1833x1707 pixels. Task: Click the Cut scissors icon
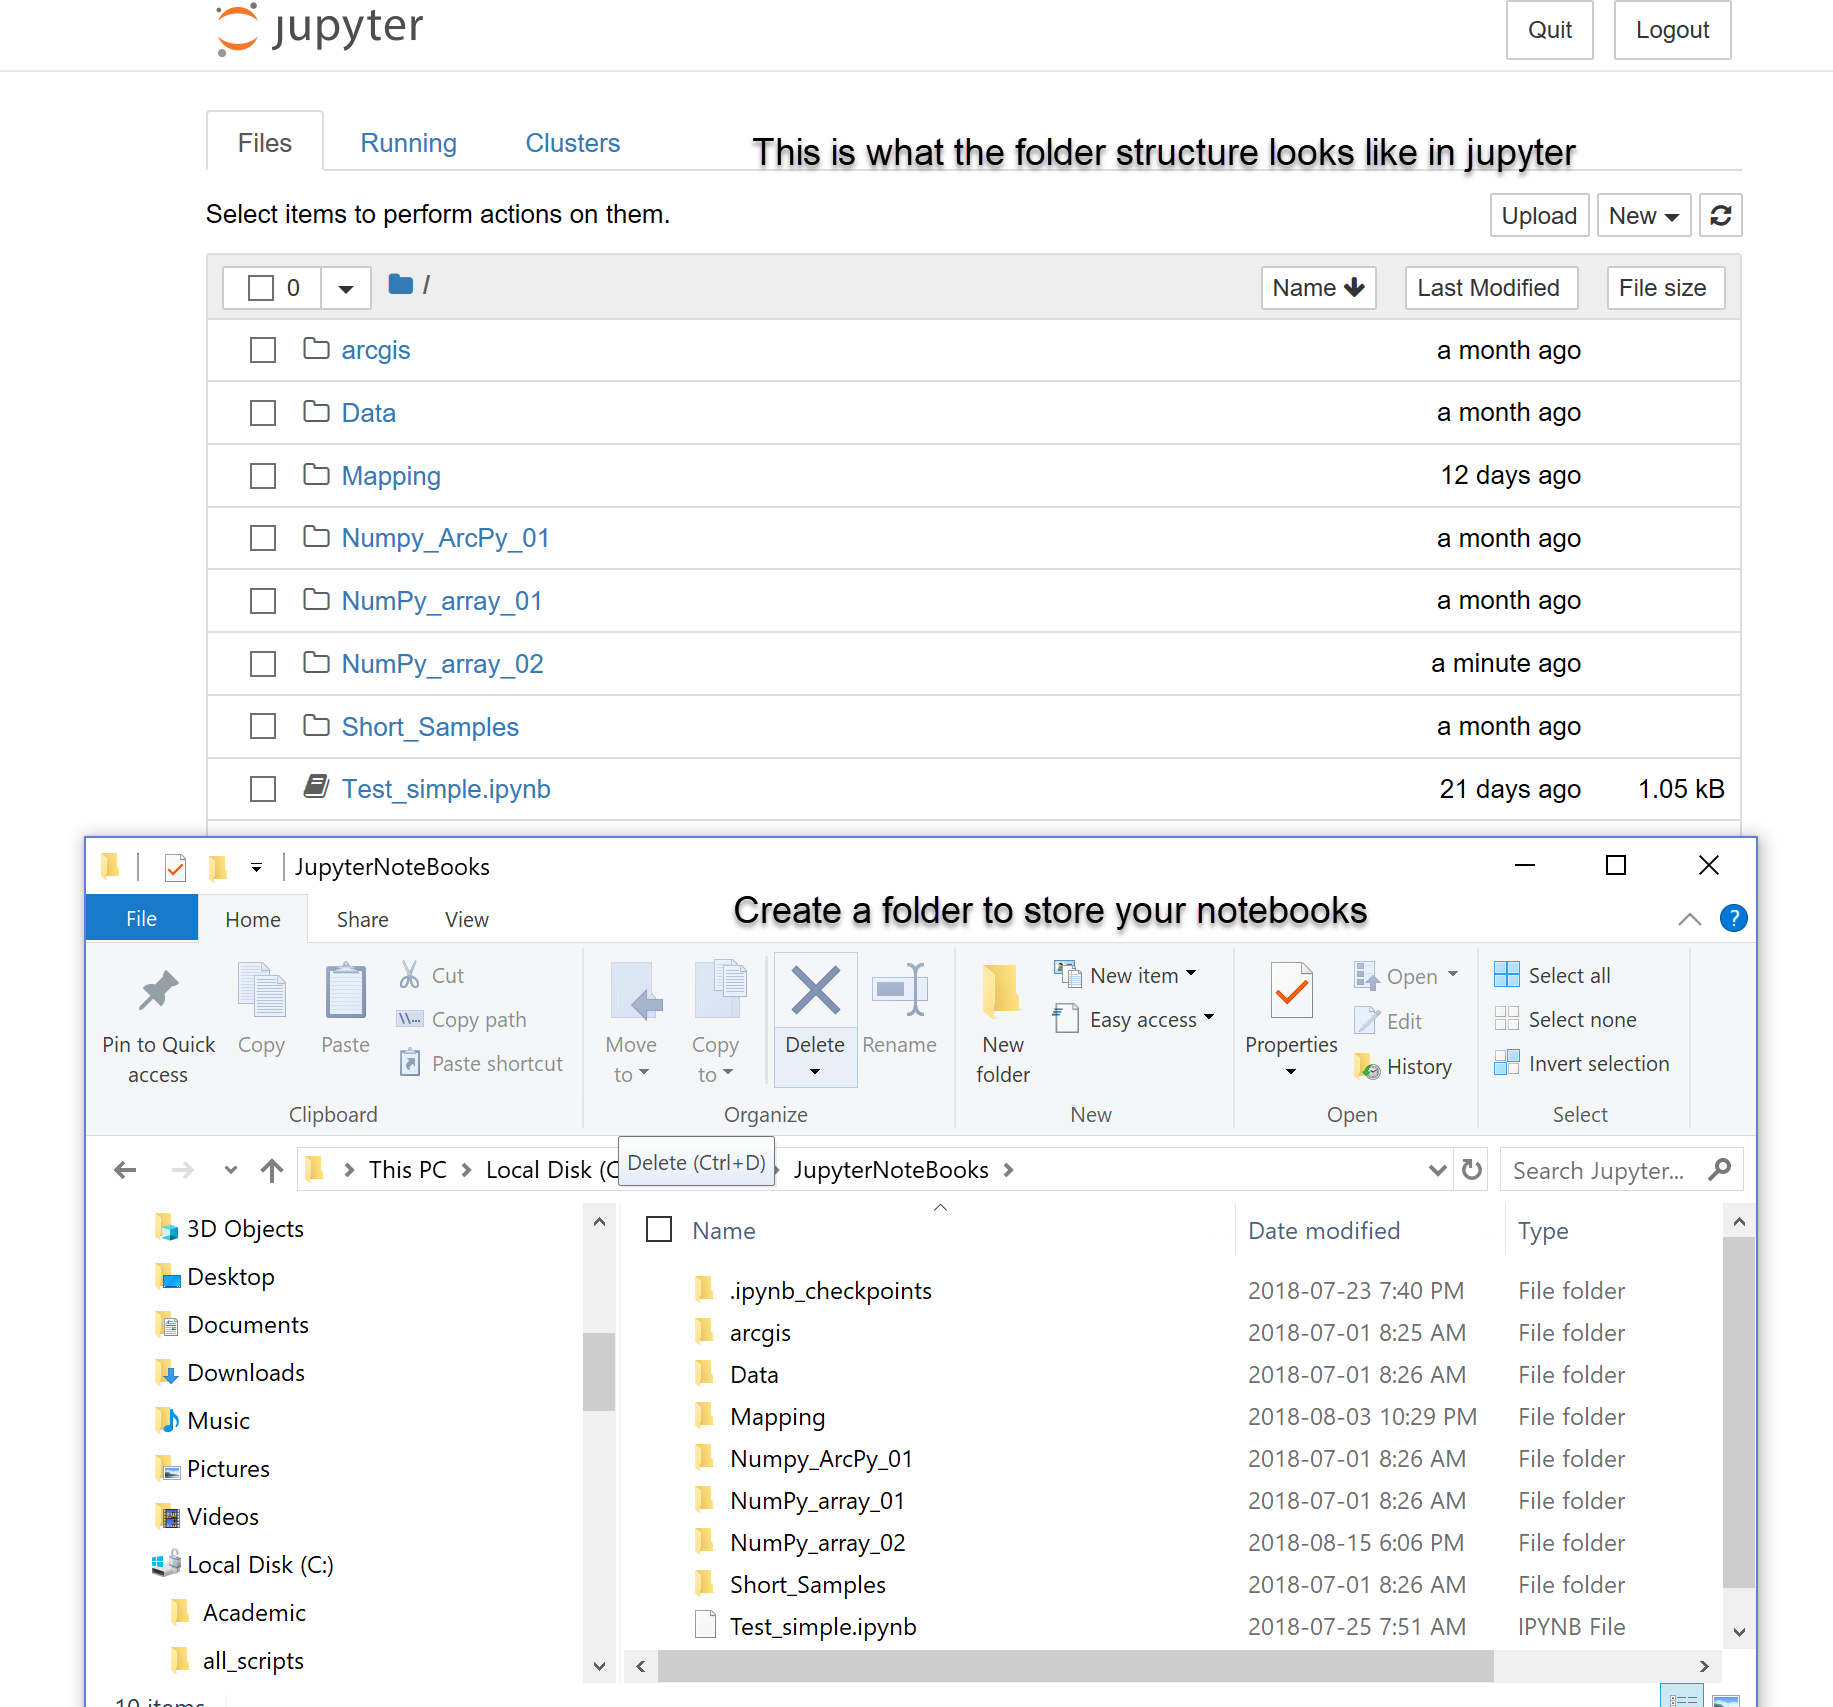click(409, 975)
